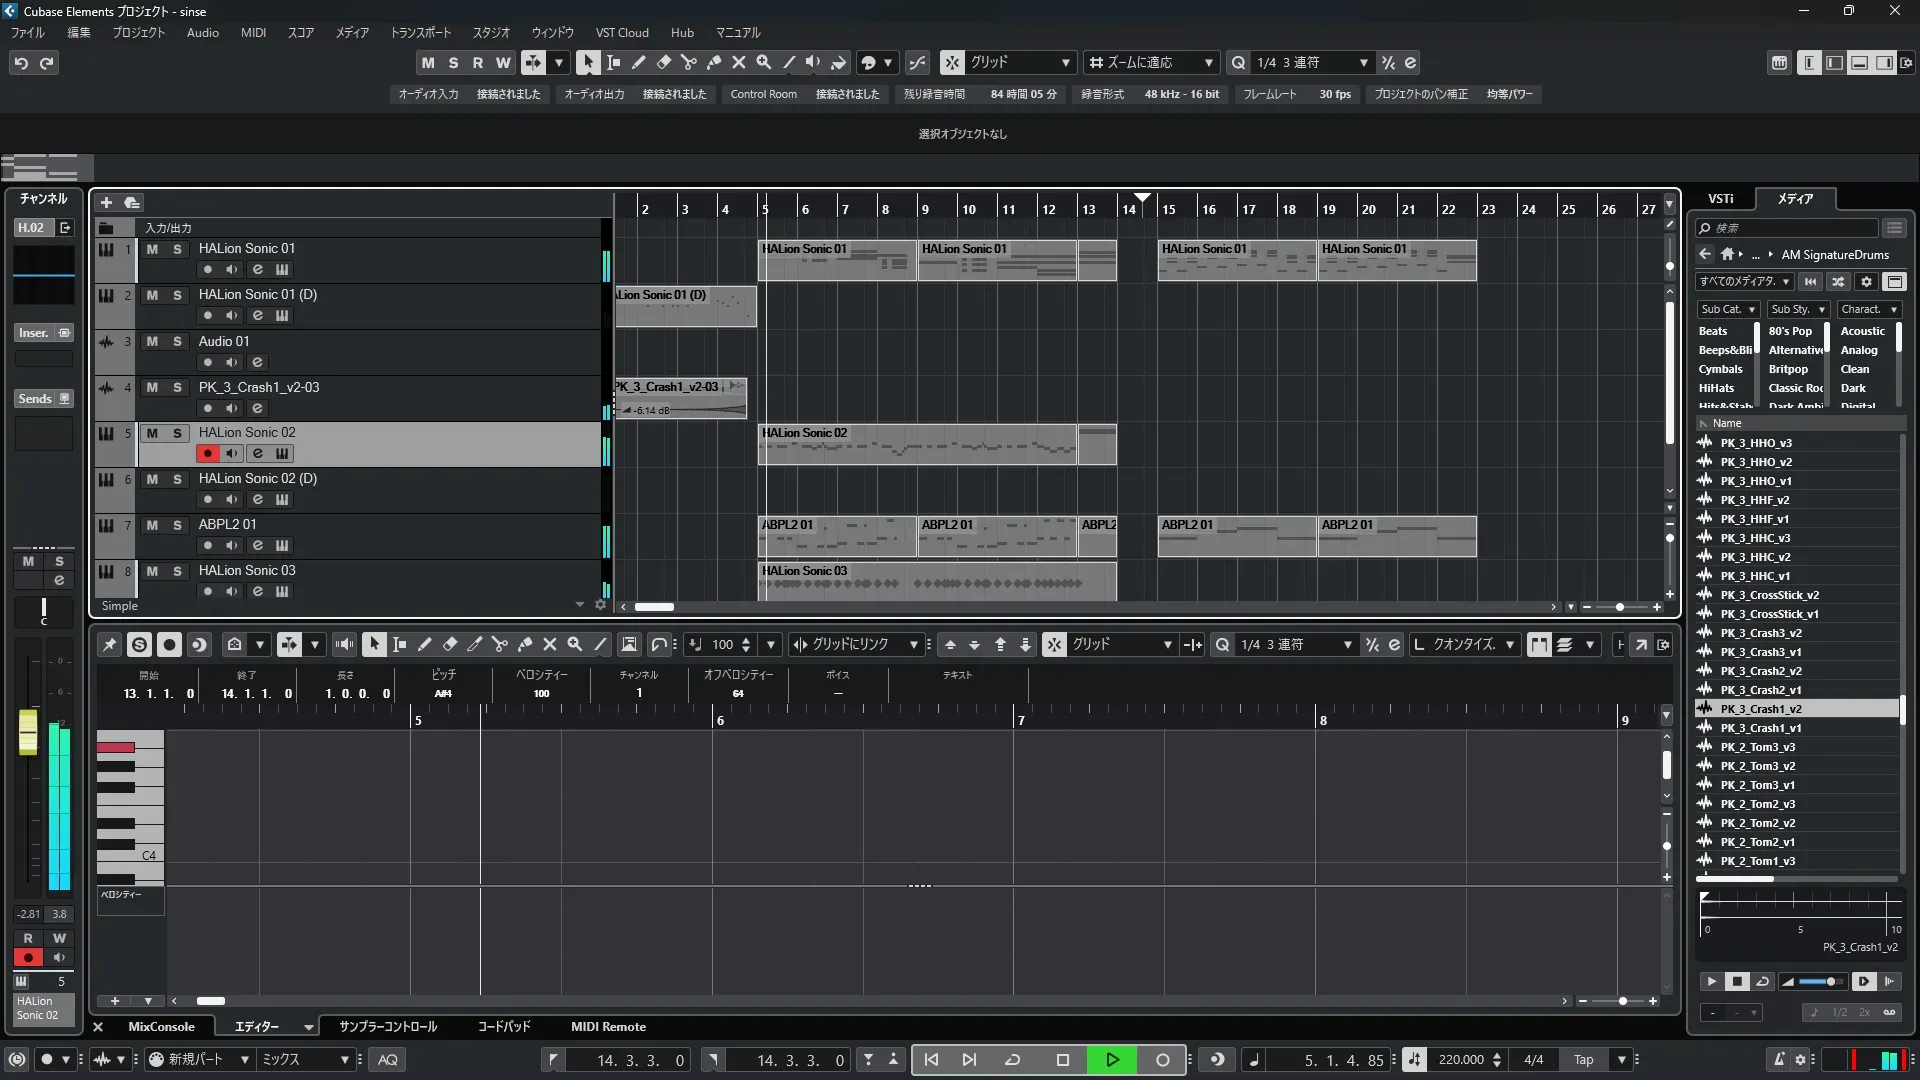Click the Tap tempo button
1920x1080 pixels.
pos(1584,1060)
